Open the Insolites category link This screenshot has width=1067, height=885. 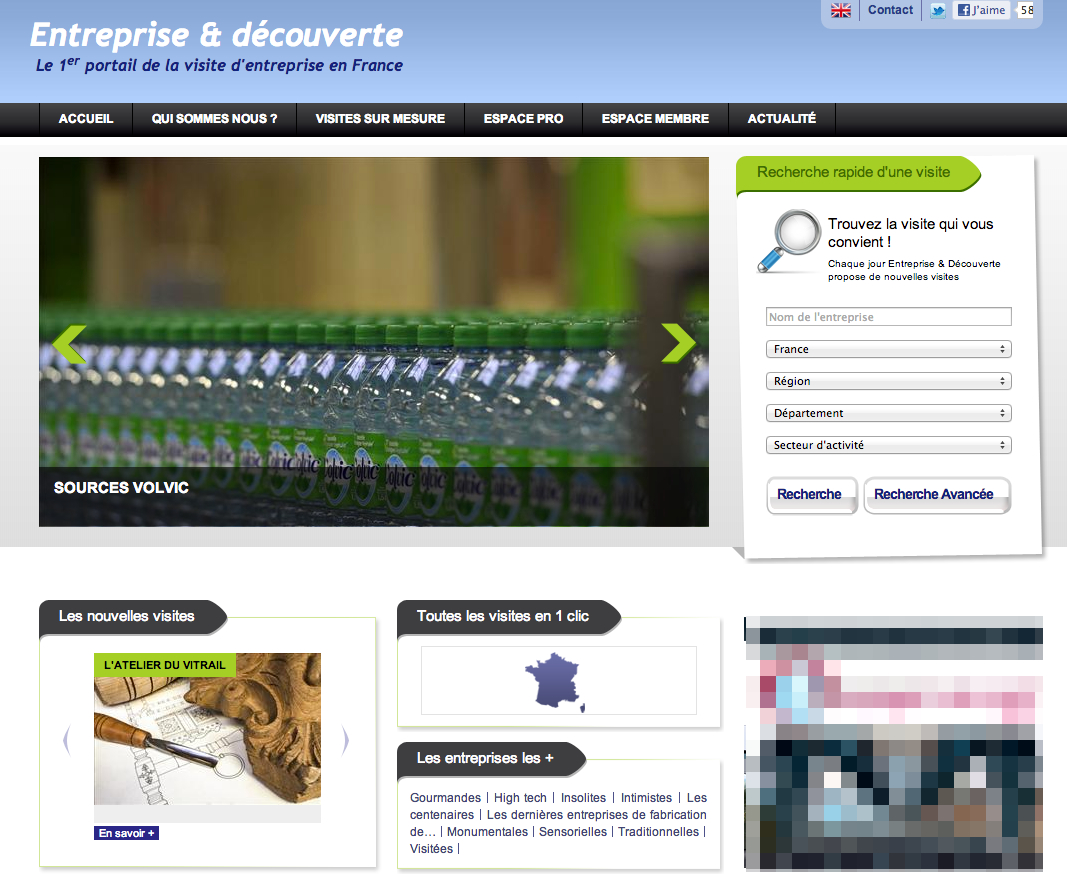point(583,798)
